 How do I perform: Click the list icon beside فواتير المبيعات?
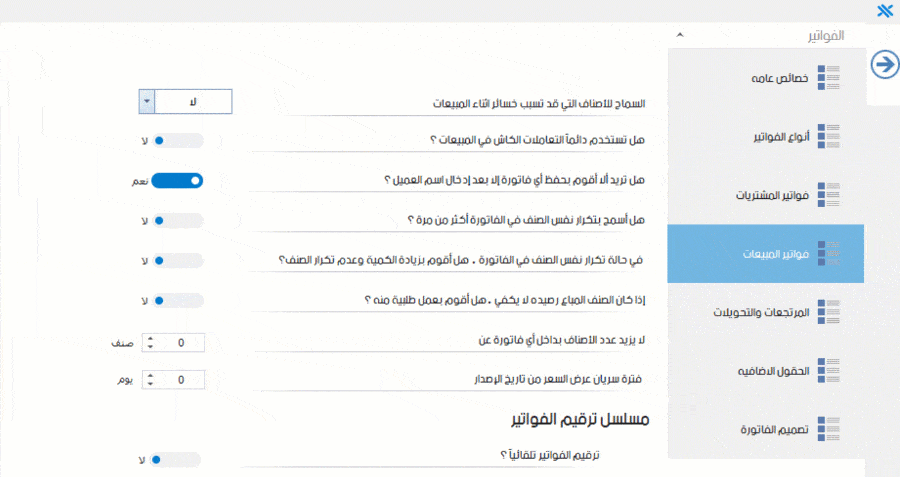(x=829, y=253)
